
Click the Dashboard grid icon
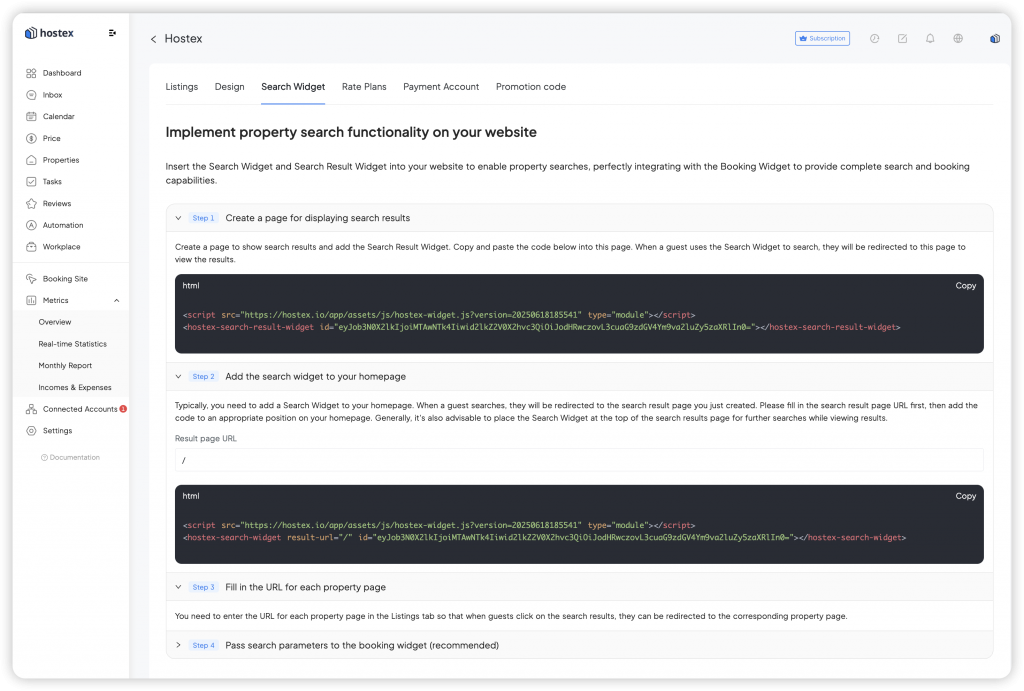click(31, 73)
